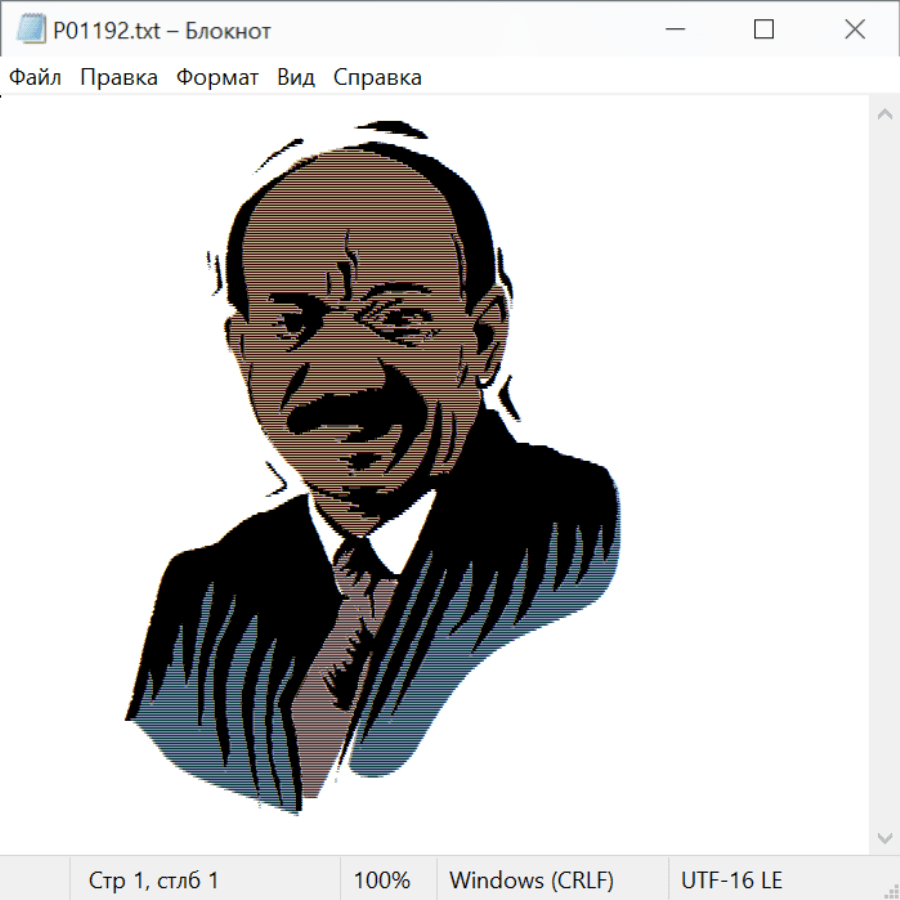Open the Файл menu
Screen dimensions: 900x900
click(35, 78)
